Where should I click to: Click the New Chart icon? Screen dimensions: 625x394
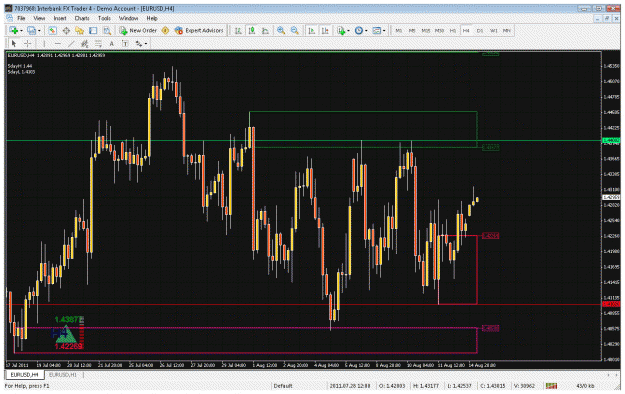[14, 31]
